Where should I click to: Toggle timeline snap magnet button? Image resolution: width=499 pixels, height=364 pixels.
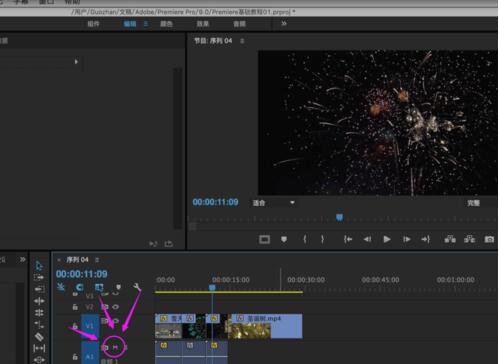pos(79,287)
